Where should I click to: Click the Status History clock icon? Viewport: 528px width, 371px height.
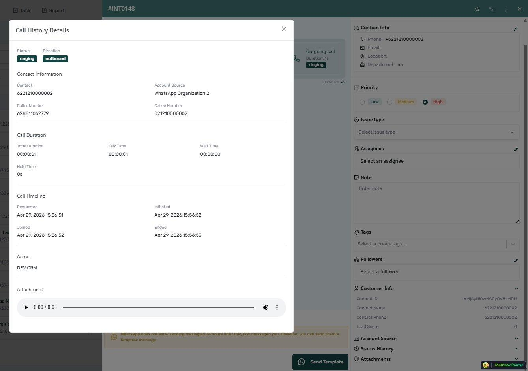point(357,349)
